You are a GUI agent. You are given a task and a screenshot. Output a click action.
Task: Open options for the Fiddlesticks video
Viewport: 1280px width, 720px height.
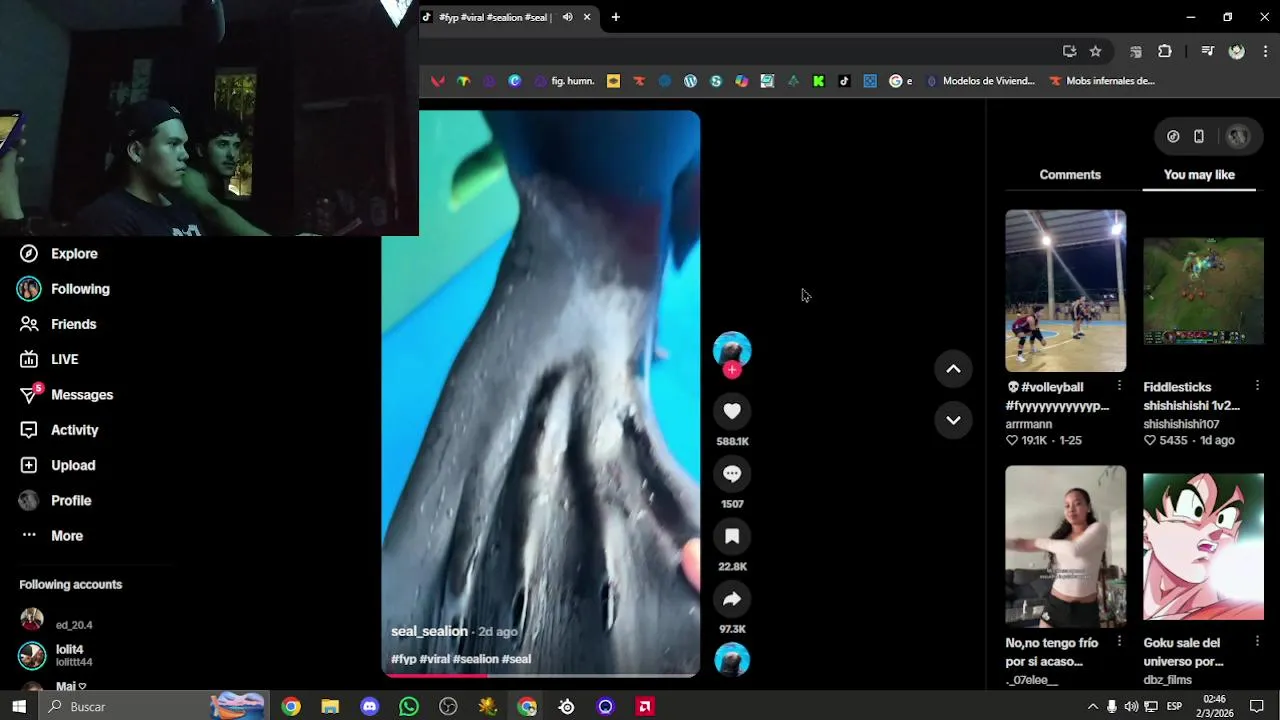[x=1257, y=386]
